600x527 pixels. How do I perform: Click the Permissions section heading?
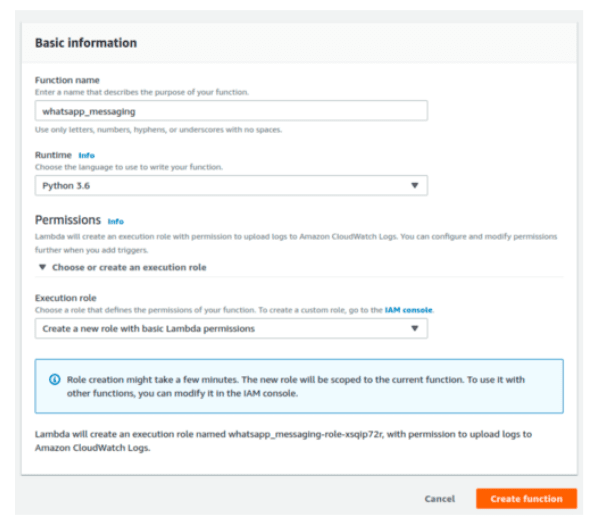(x=68, y=220)
